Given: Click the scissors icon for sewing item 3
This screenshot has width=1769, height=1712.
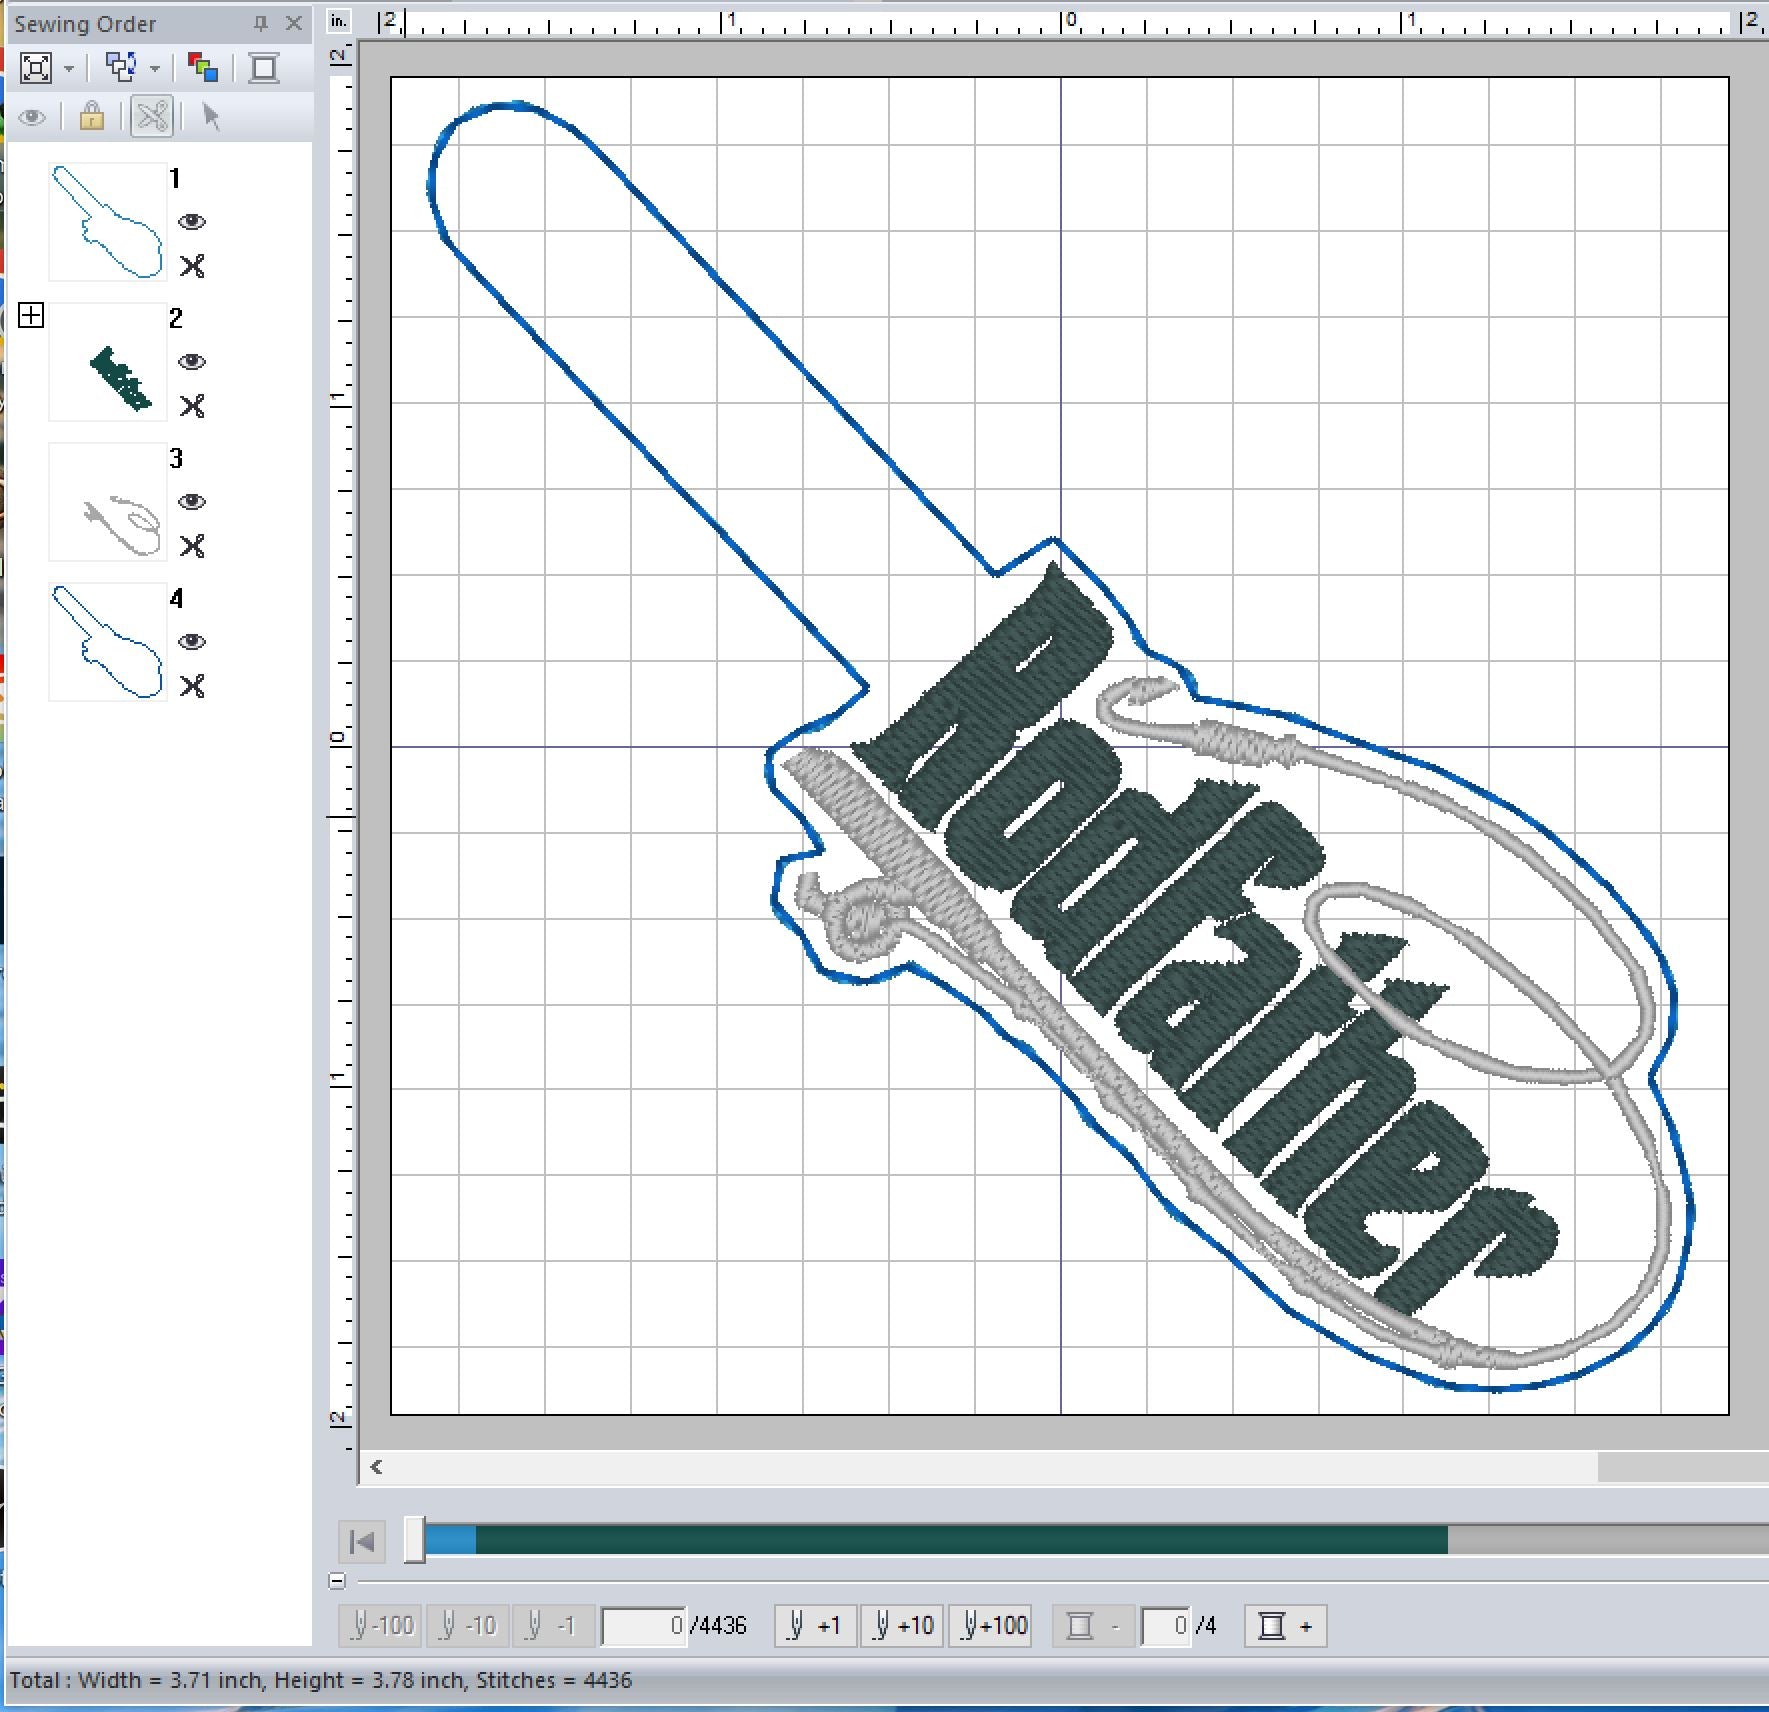Looking at the screenshot, I should coord(192,546).
